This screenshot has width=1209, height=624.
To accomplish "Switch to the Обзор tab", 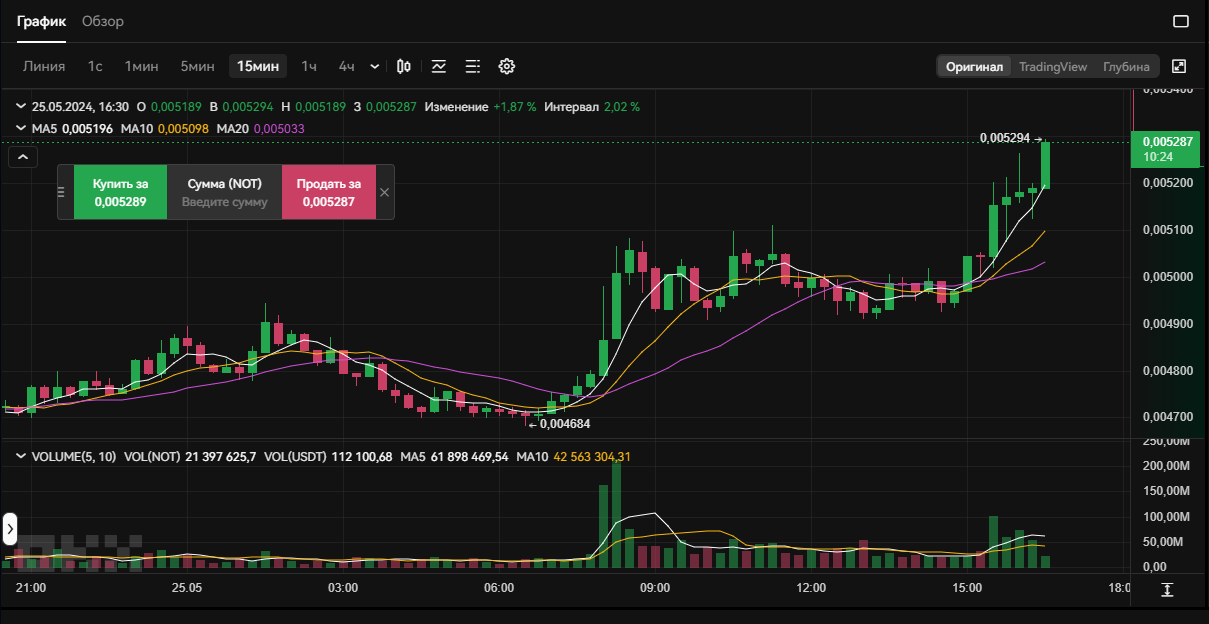I will (103, 21).
